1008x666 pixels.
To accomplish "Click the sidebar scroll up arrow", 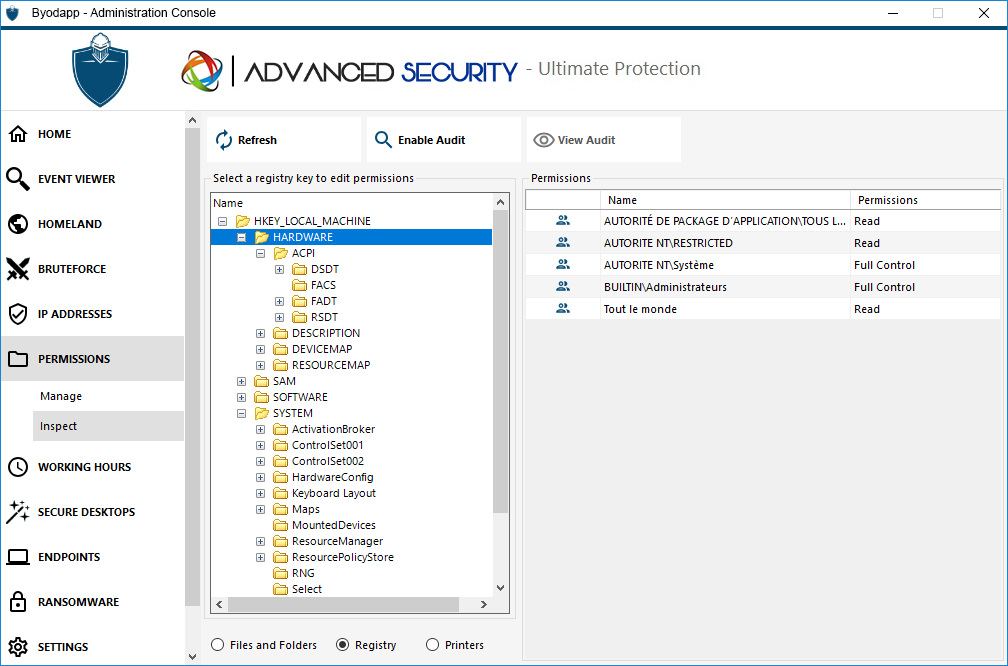I will (192, 120).
